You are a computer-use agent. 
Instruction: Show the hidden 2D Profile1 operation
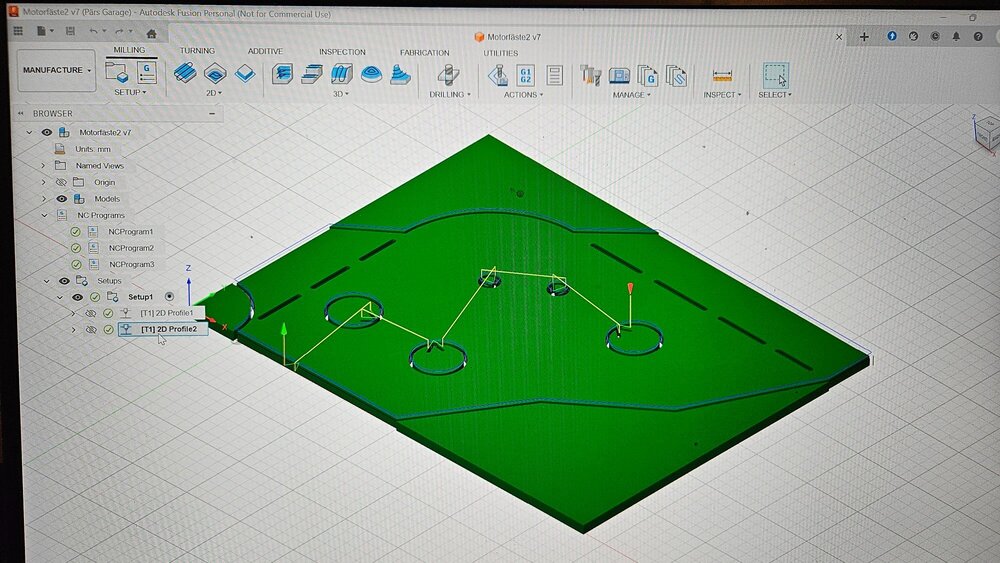tap(91, 313)
